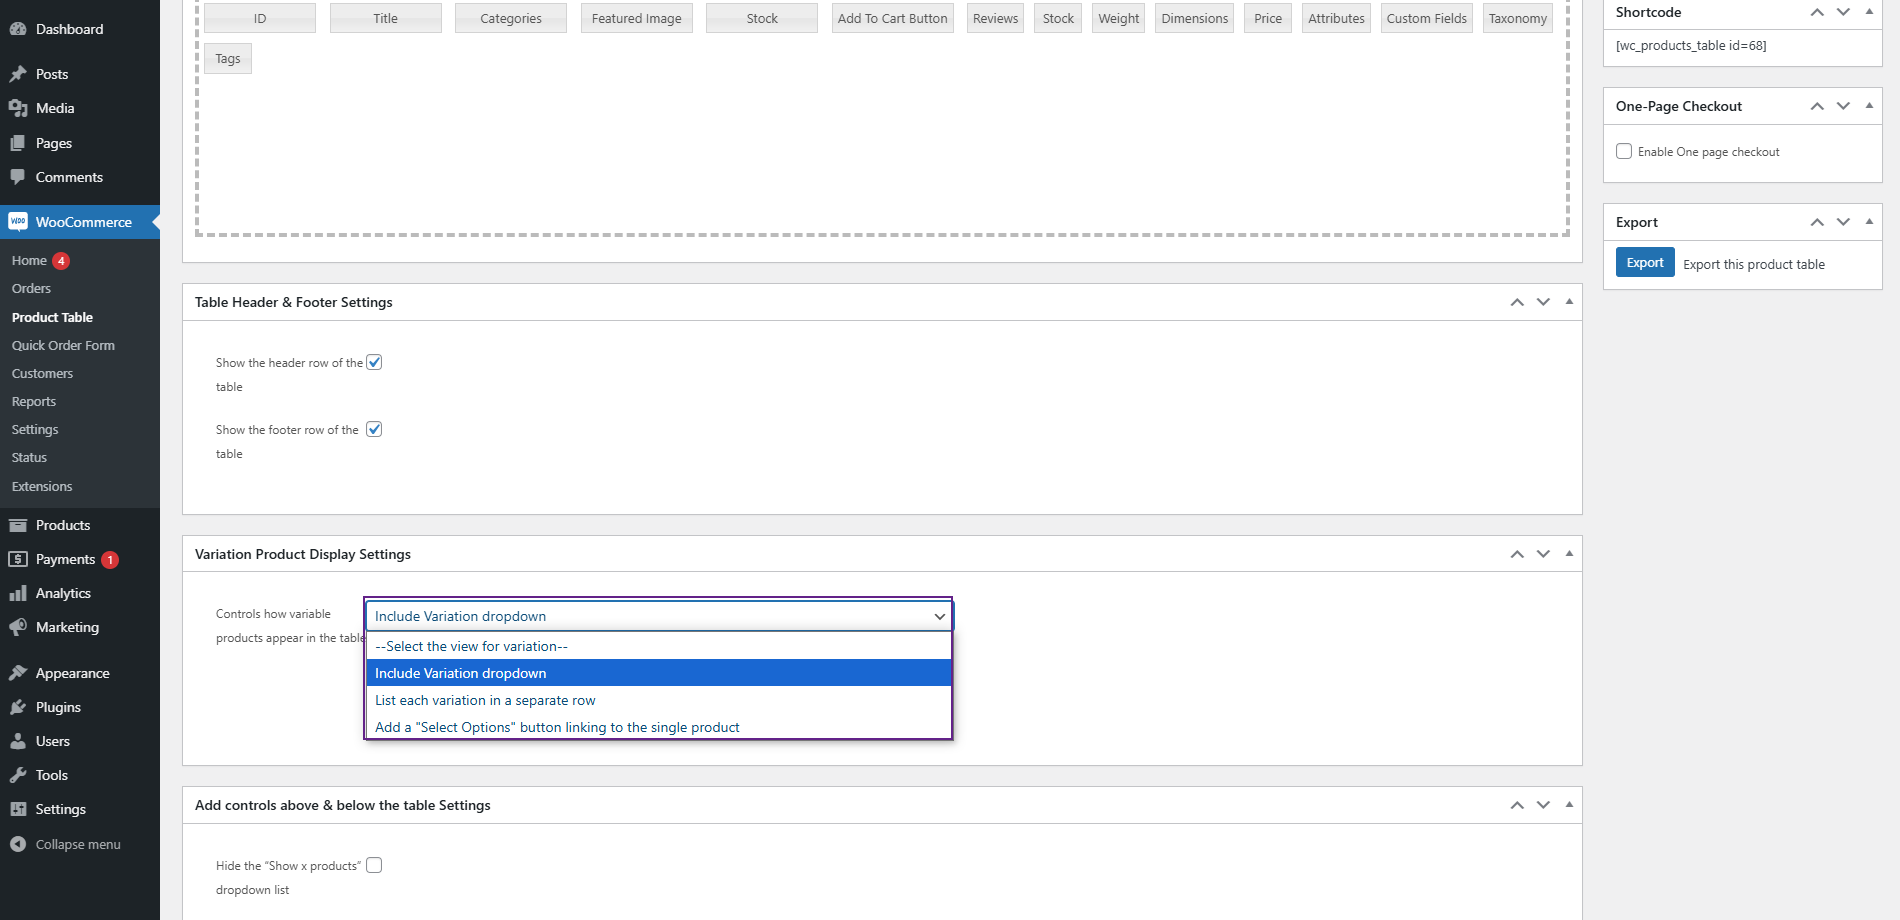Move Table Header & Footer Settings panel down
The height and width of the screenshot is (920, 1900).
1543,302
